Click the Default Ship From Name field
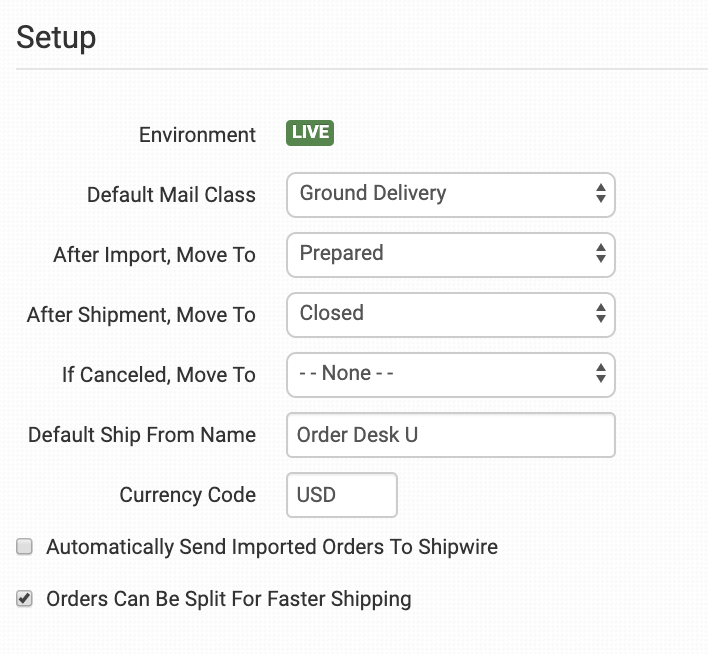The width and height of the screenshot is (708, 654). [x=450, y=435]
